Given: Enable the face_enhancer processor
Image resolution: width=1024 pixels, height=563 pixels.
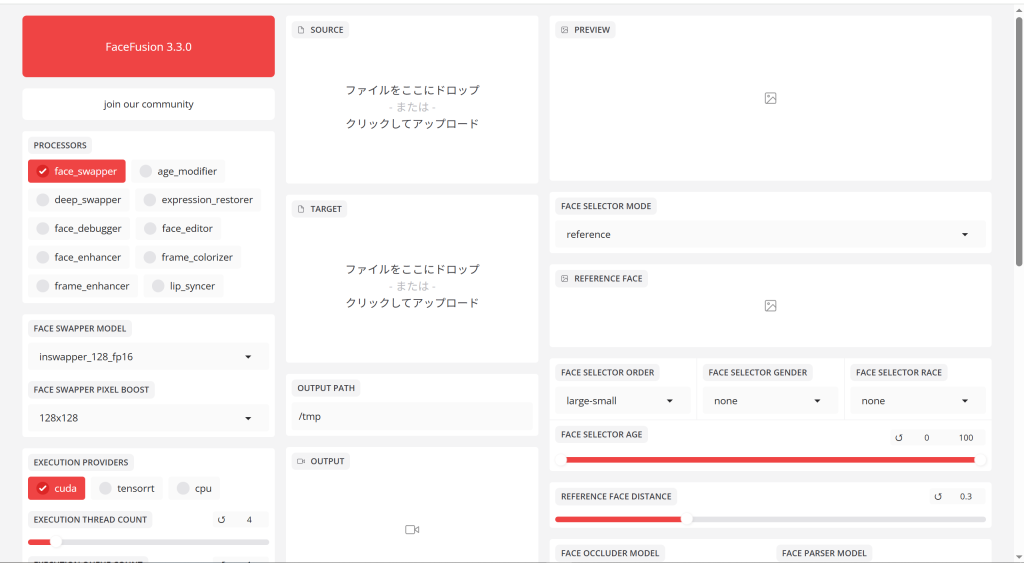Looking at the screenshot, I should point(78,257).
